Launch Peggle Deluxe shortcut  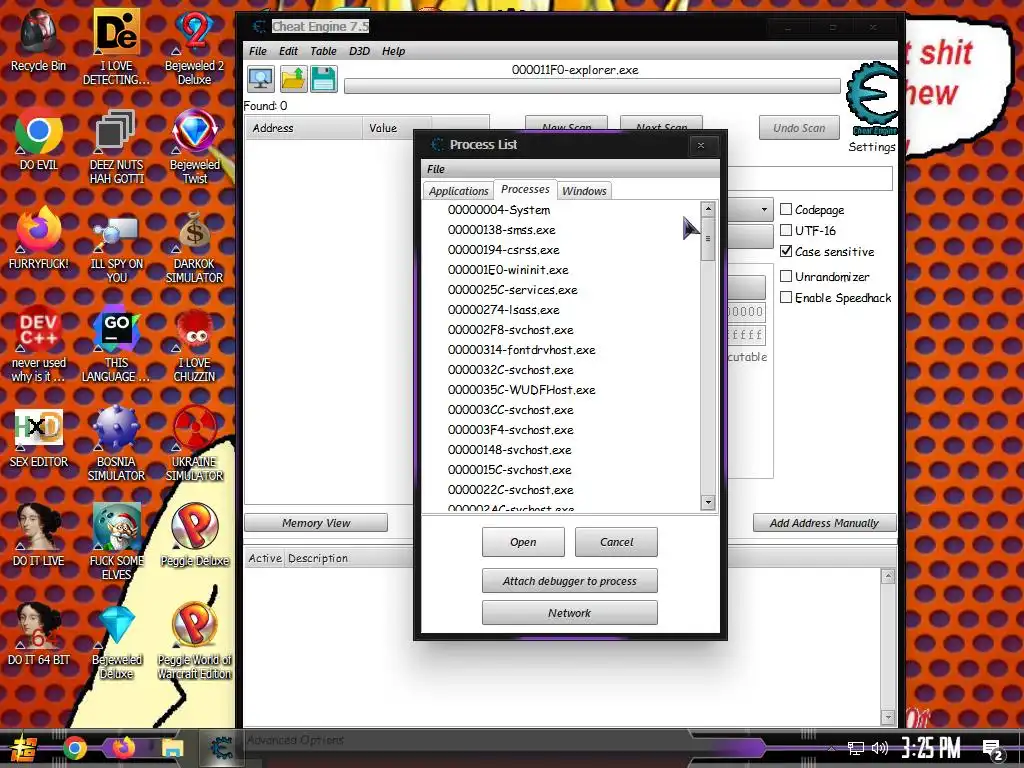click(x=195, y=536)
